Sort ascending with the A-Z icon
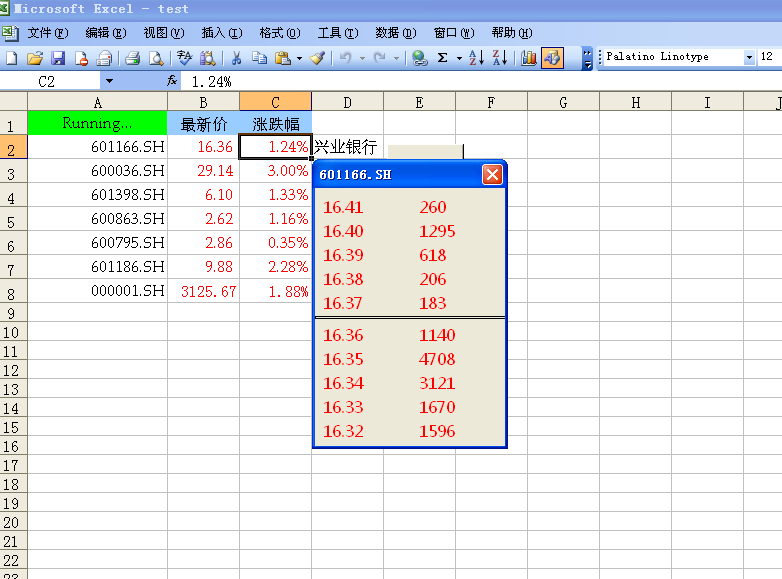This screenshot has height=579, width=782. click(476, 58)
